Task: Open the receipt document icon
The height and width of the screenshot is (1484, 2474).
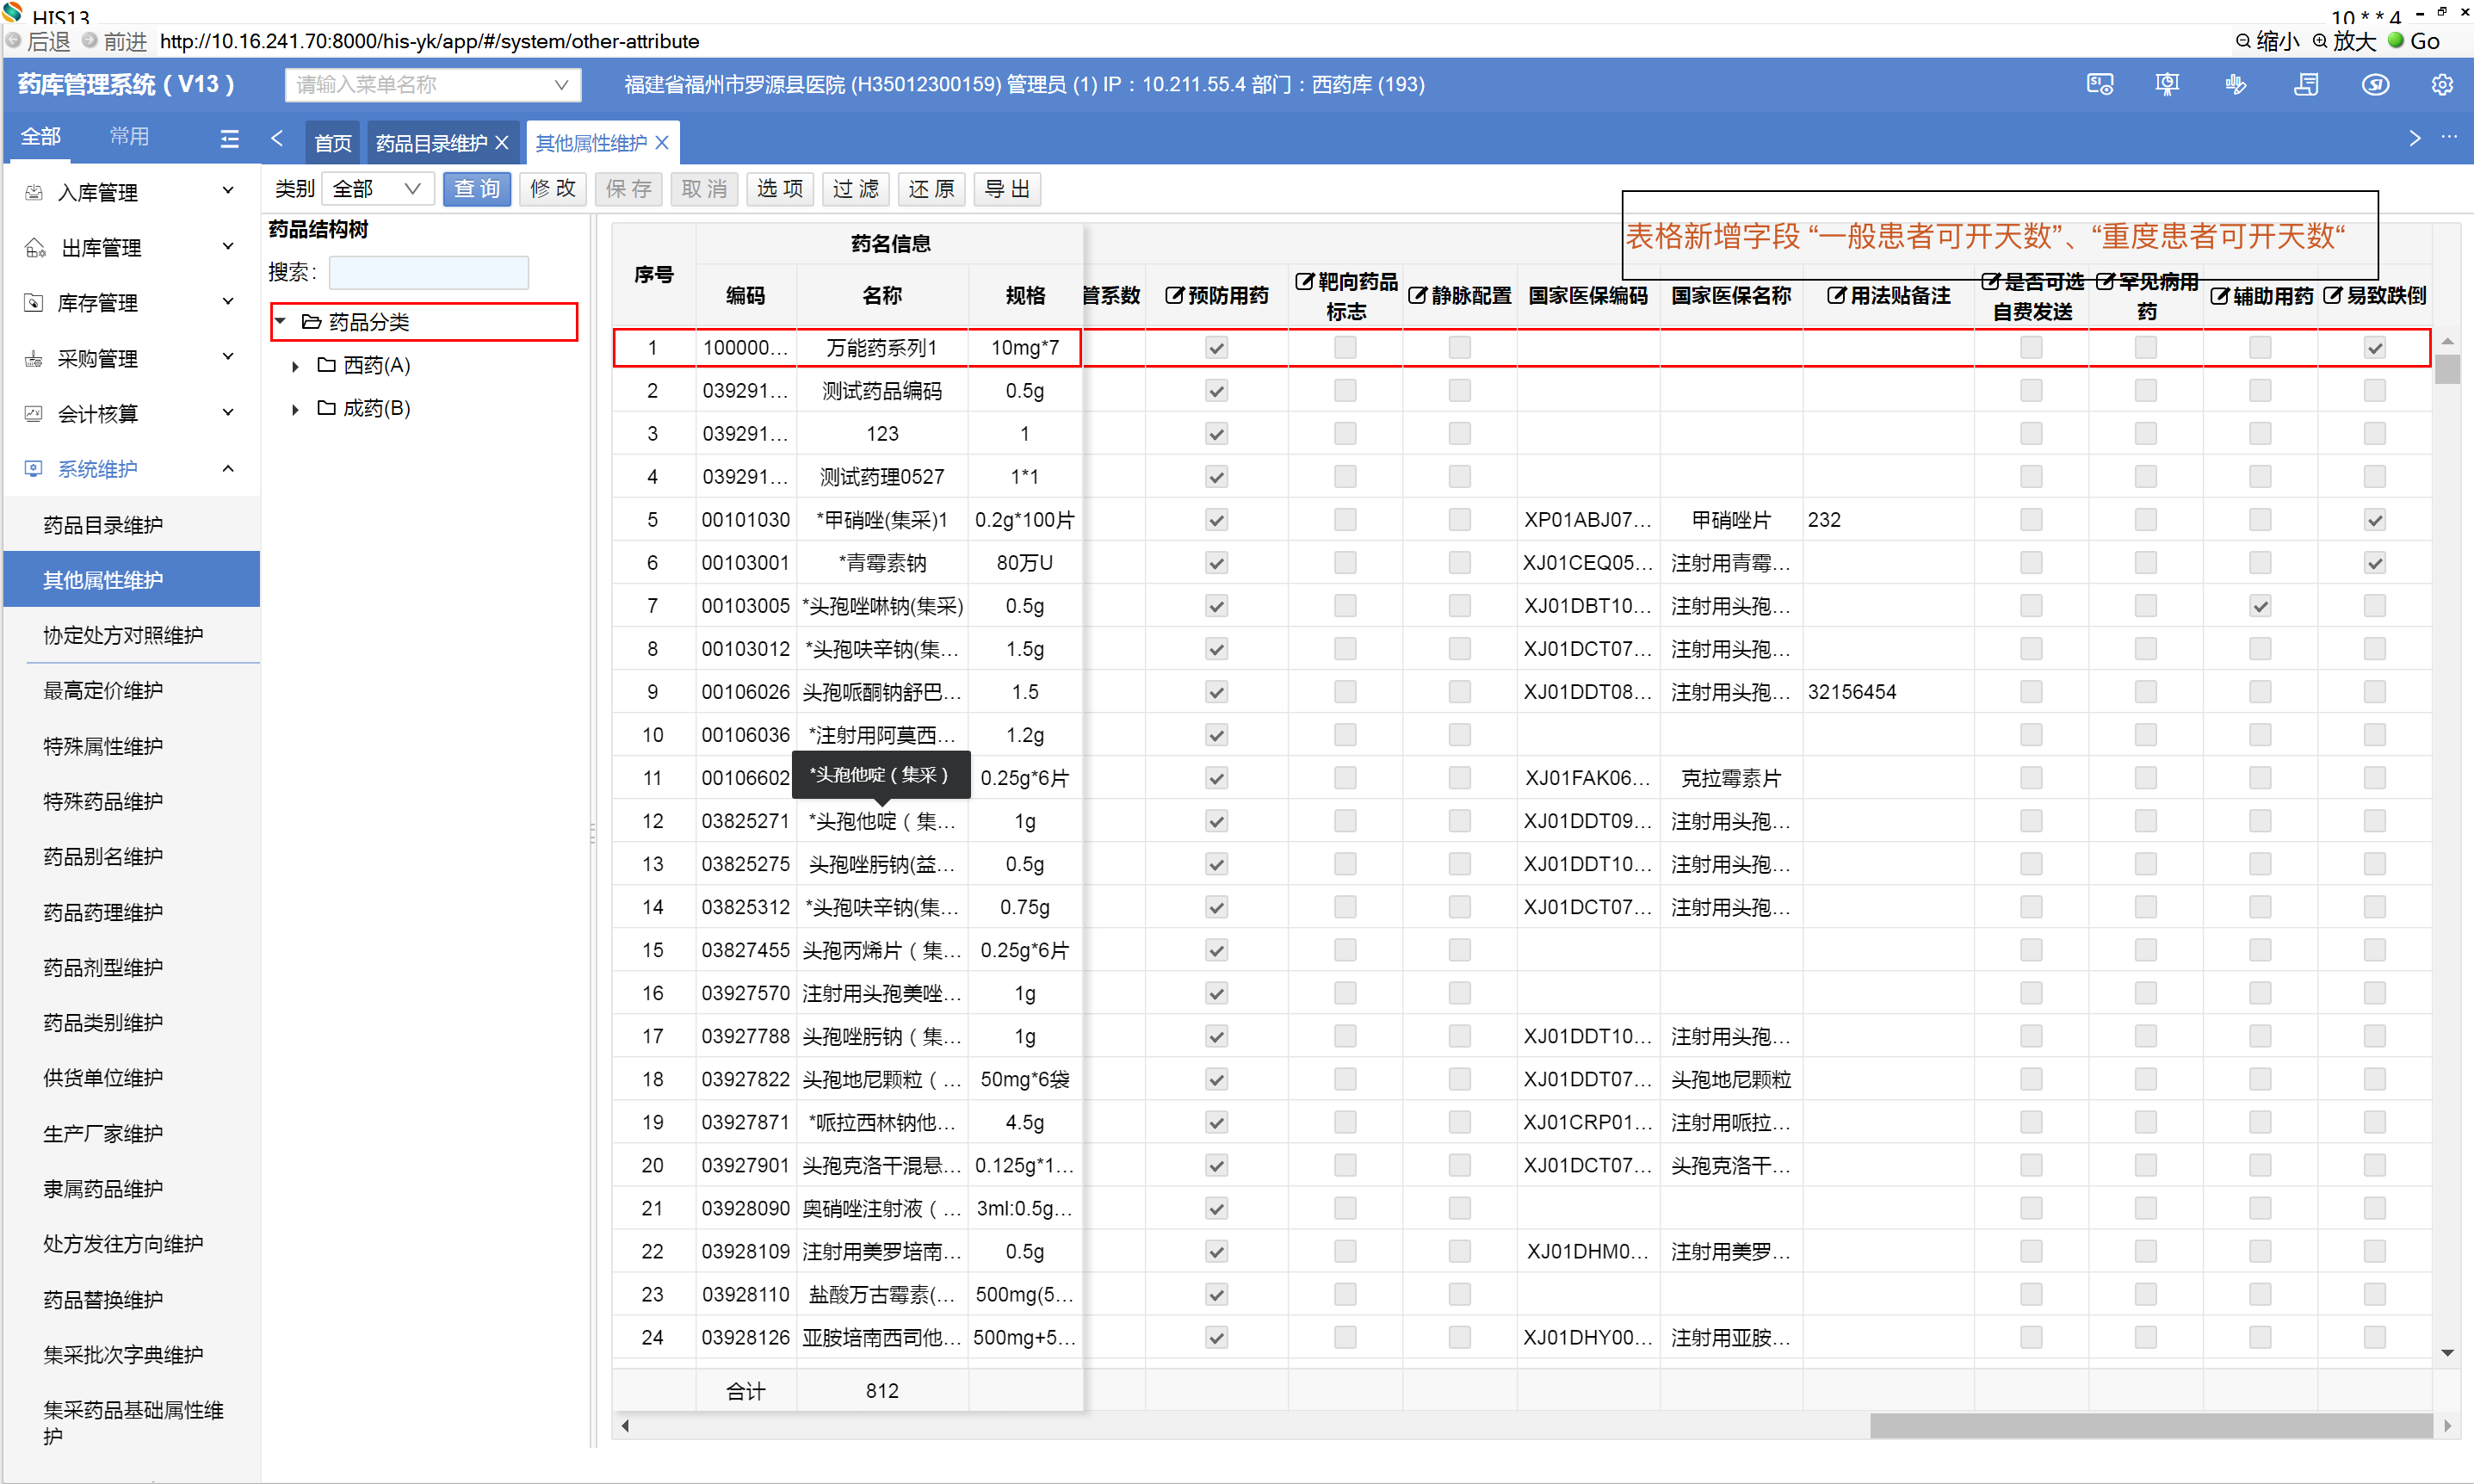Action: point(2306,85)
